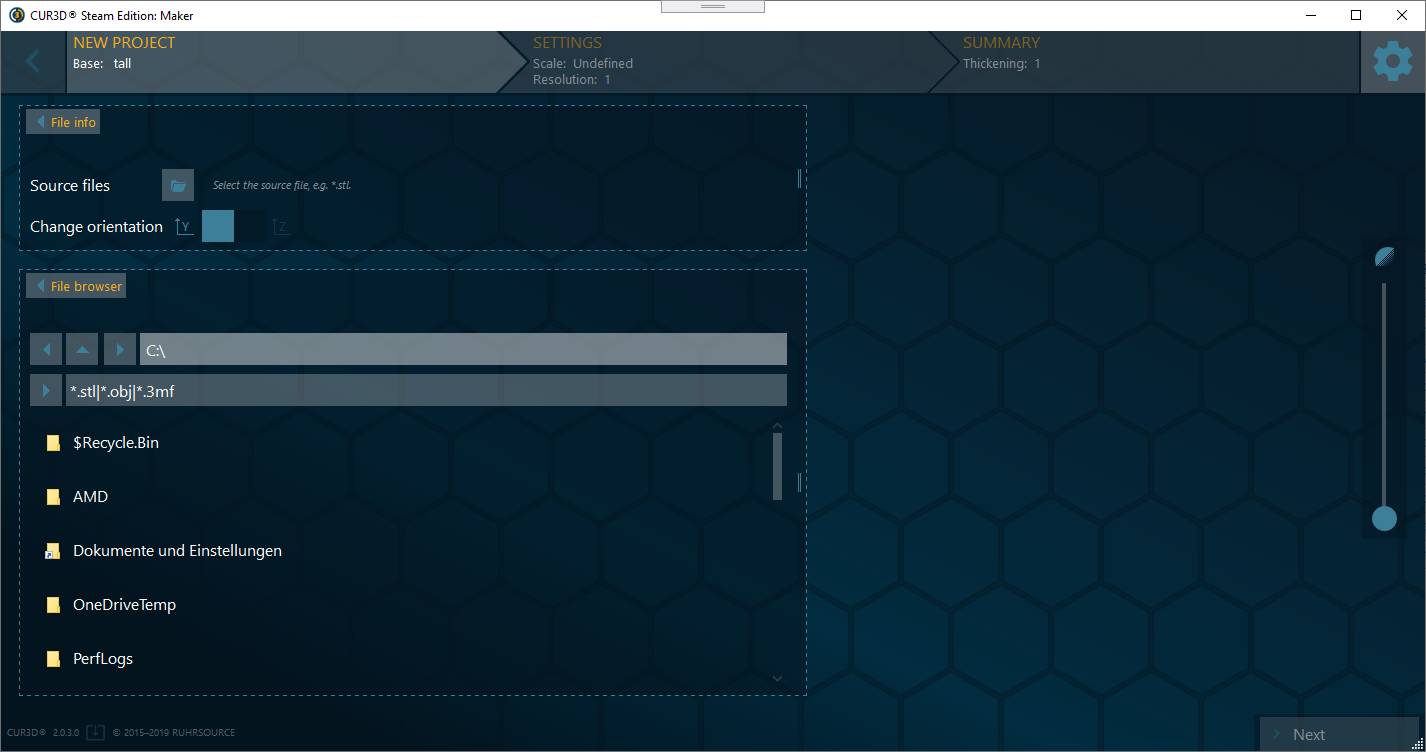Click the update download icon in footer
Screen dimensions: 1426x752
point(95,732)
